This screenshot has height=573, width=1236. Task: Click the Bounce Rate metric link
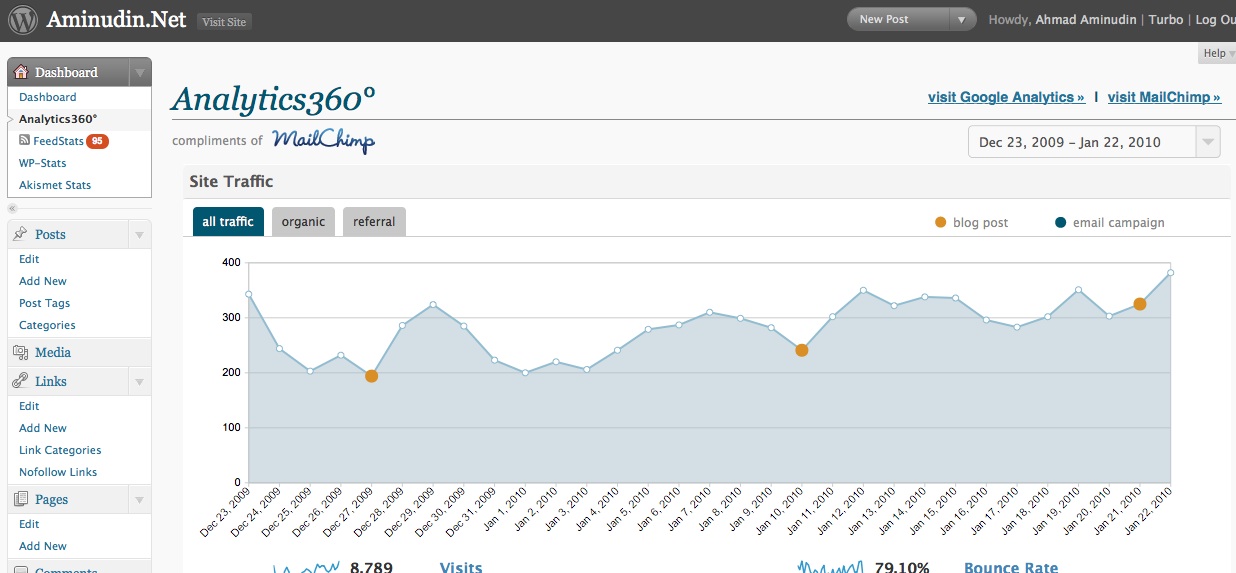point(1011,567)
